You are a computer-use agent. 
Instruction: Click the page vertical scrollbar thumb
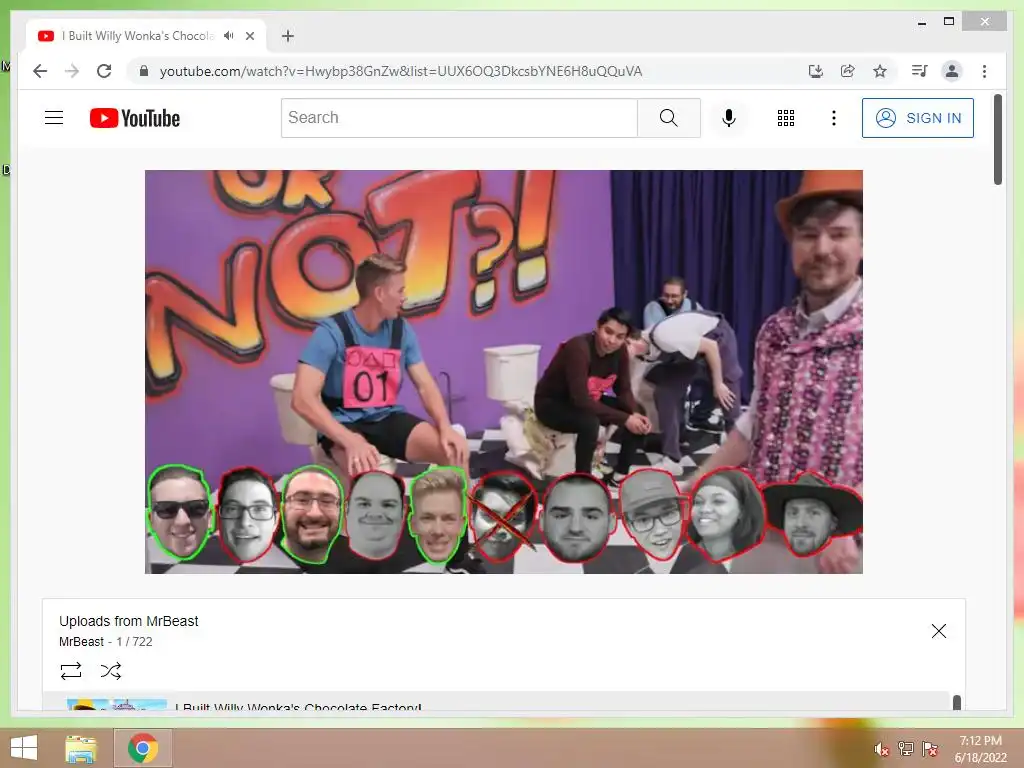[x=998, y=140]
